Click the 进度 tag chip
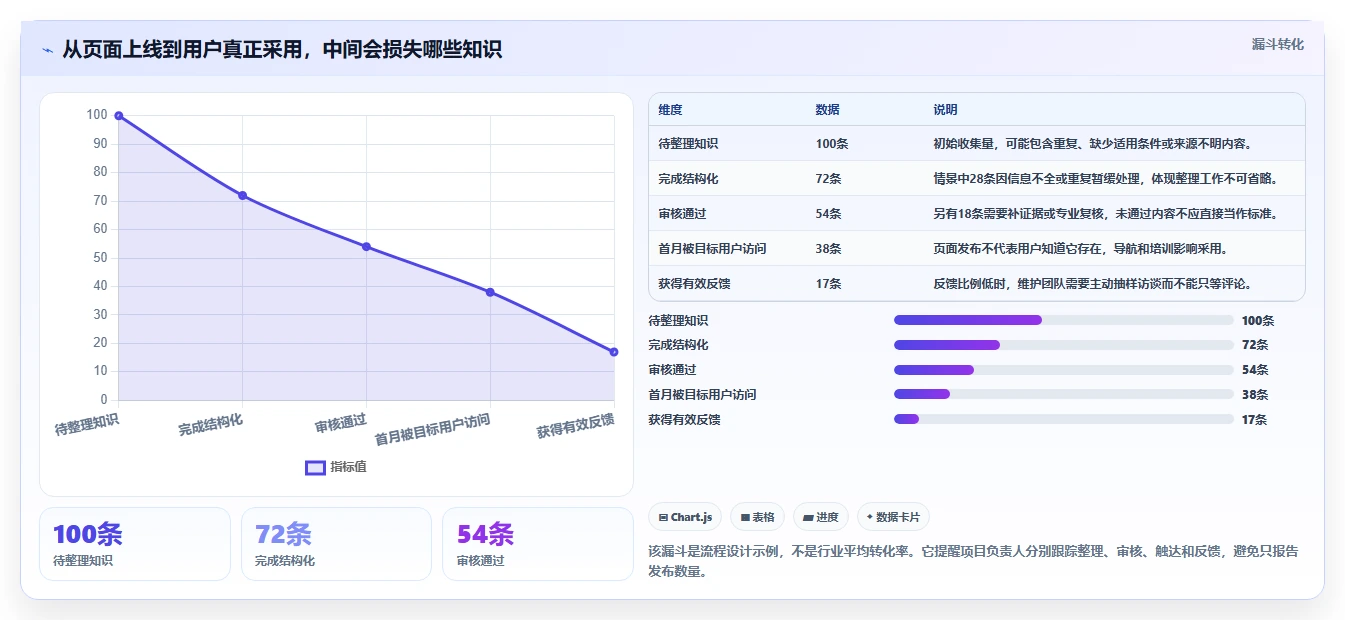1345x620 pixels. coord(821,517)
